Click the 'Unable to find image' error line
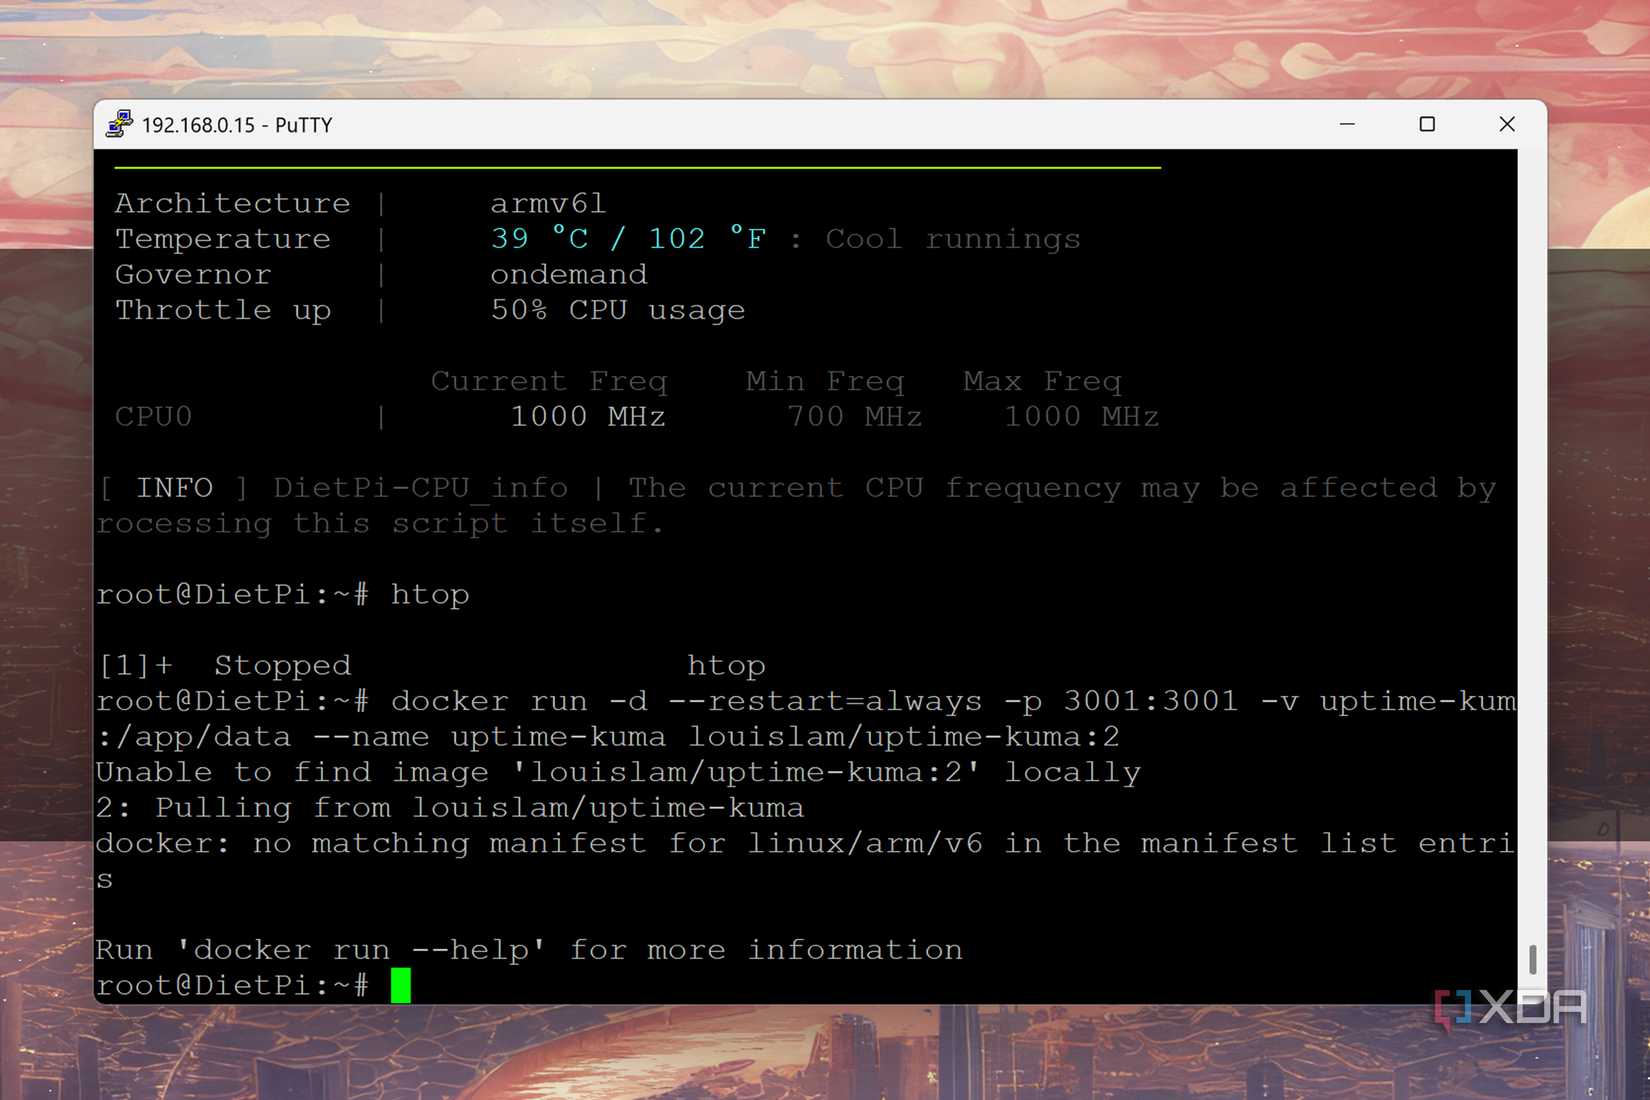Image resolution: width=1650 pixels, height=1100 pixels. click(x=618, y=772)
